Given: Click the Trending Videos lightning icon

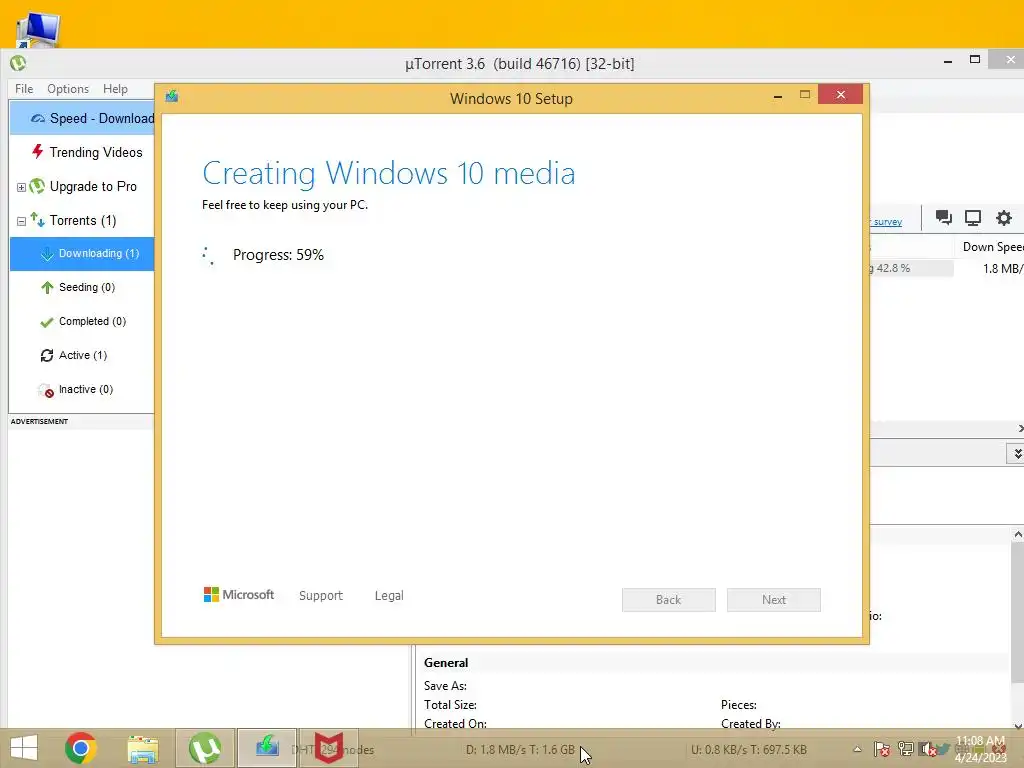Looking at the screenshot, I should click(x=37, y=152).
